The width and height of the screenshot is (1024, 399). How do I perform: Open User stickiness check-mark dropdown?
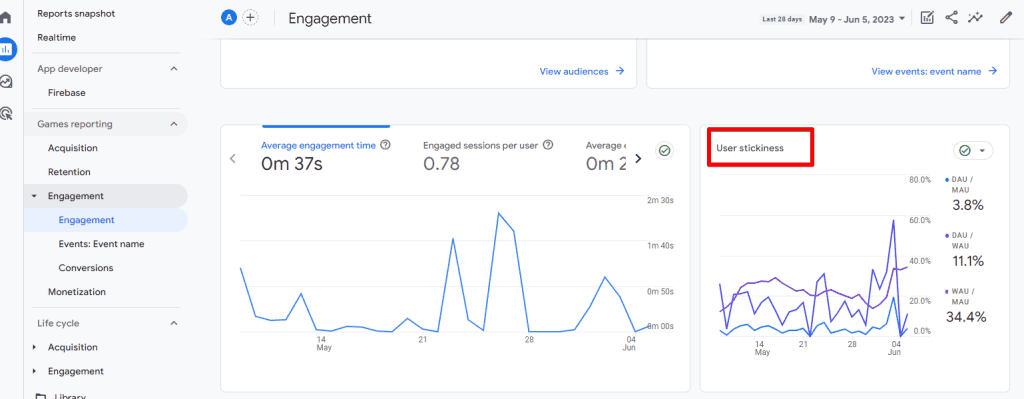[973, 151]
